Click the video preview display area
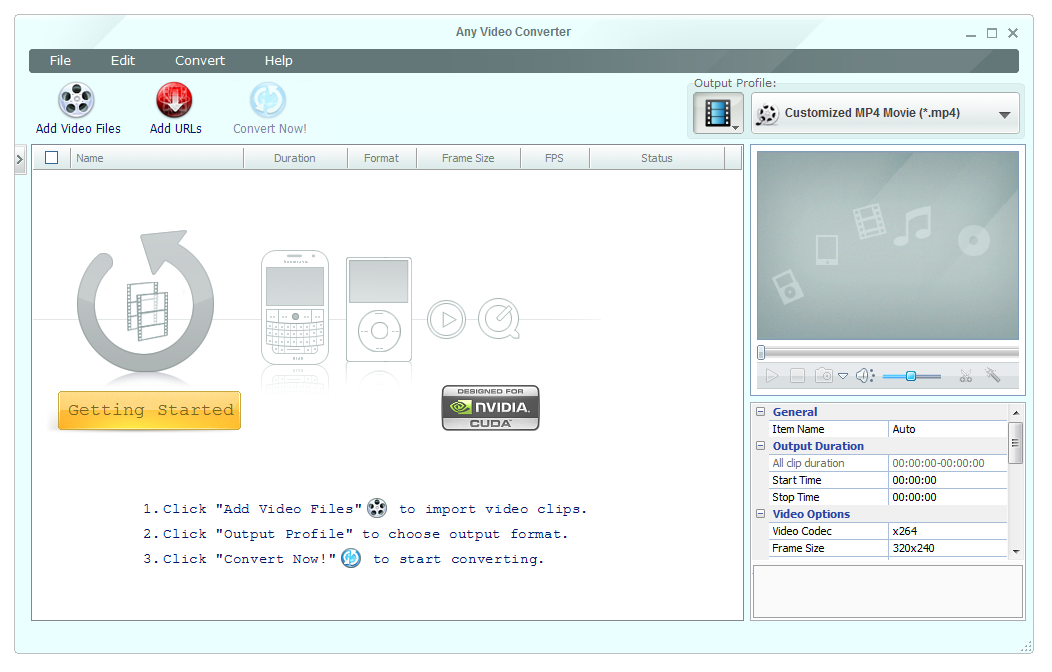This screenshot has width=1052, height=672. tap(888, 245)
